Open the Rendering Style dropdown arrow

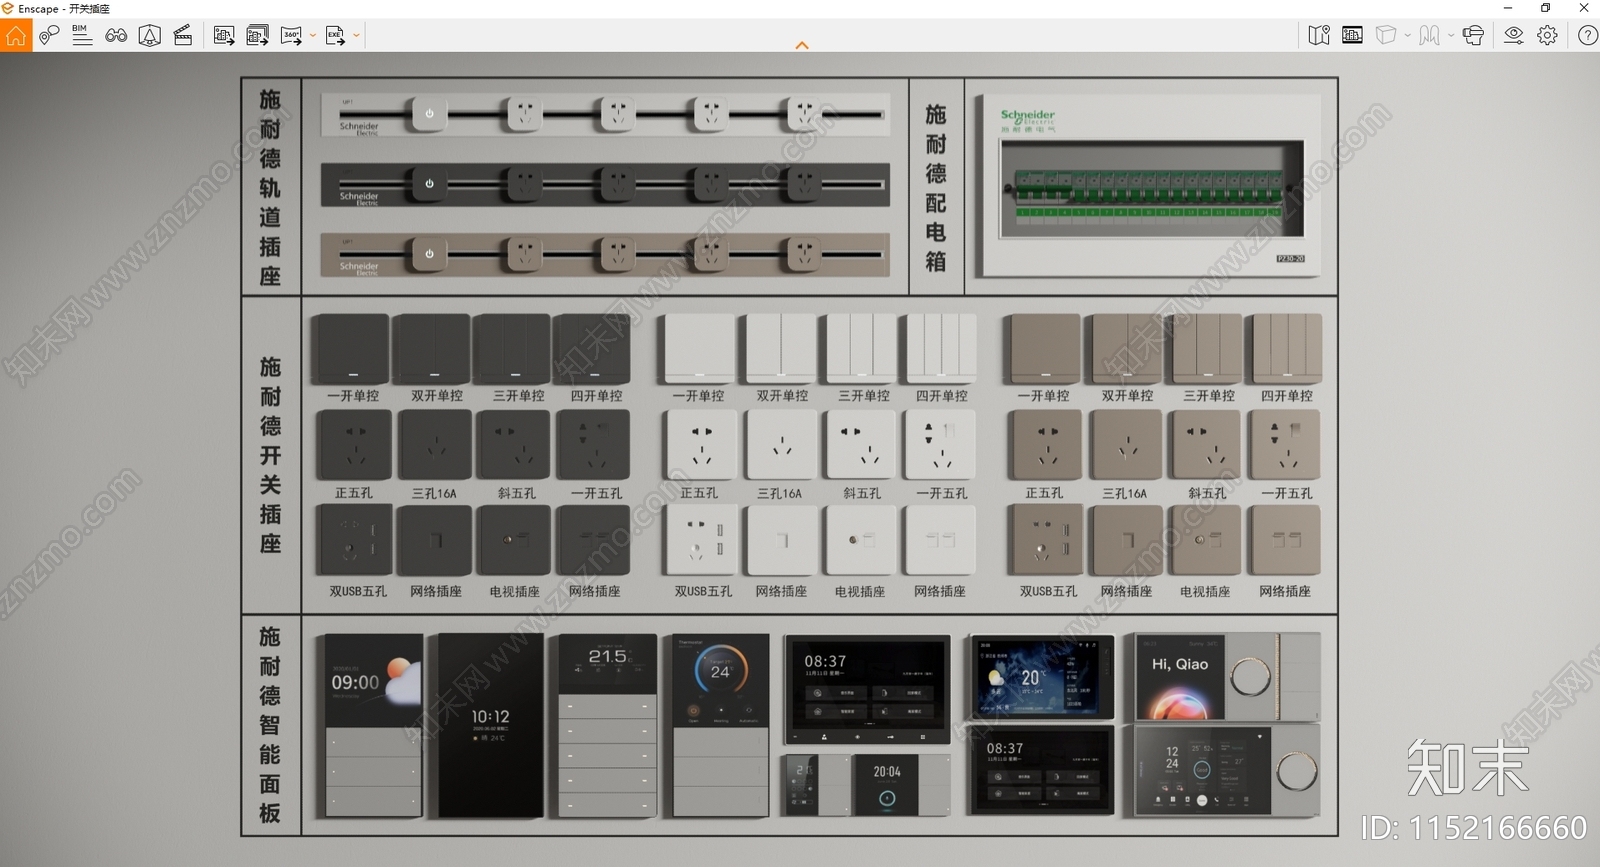tap(1407, 36)
